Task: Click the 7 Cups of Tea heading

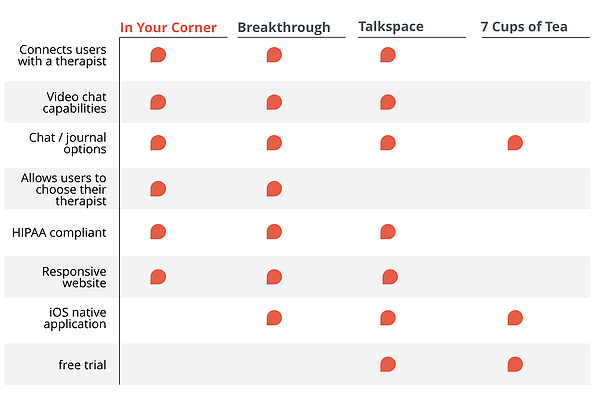Action: [x=524, y=26]
